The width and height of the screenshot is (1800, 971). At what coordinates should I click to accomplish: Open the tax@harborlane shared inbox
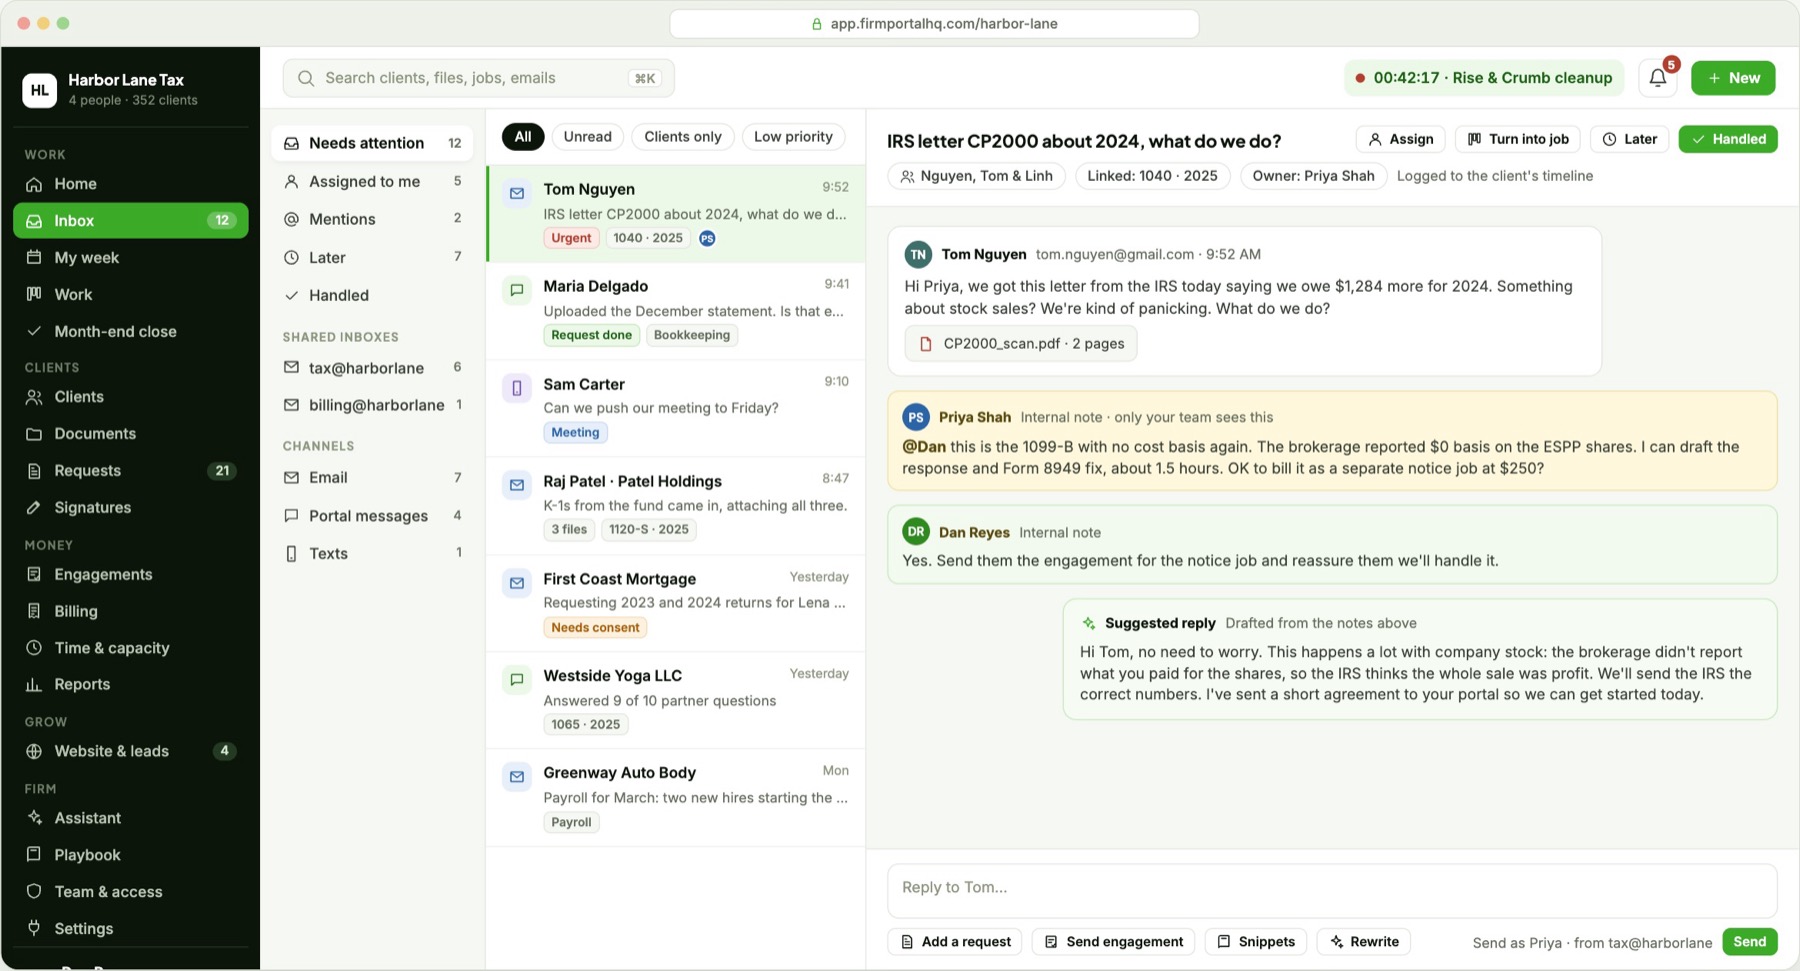click(x=372, y=368)
